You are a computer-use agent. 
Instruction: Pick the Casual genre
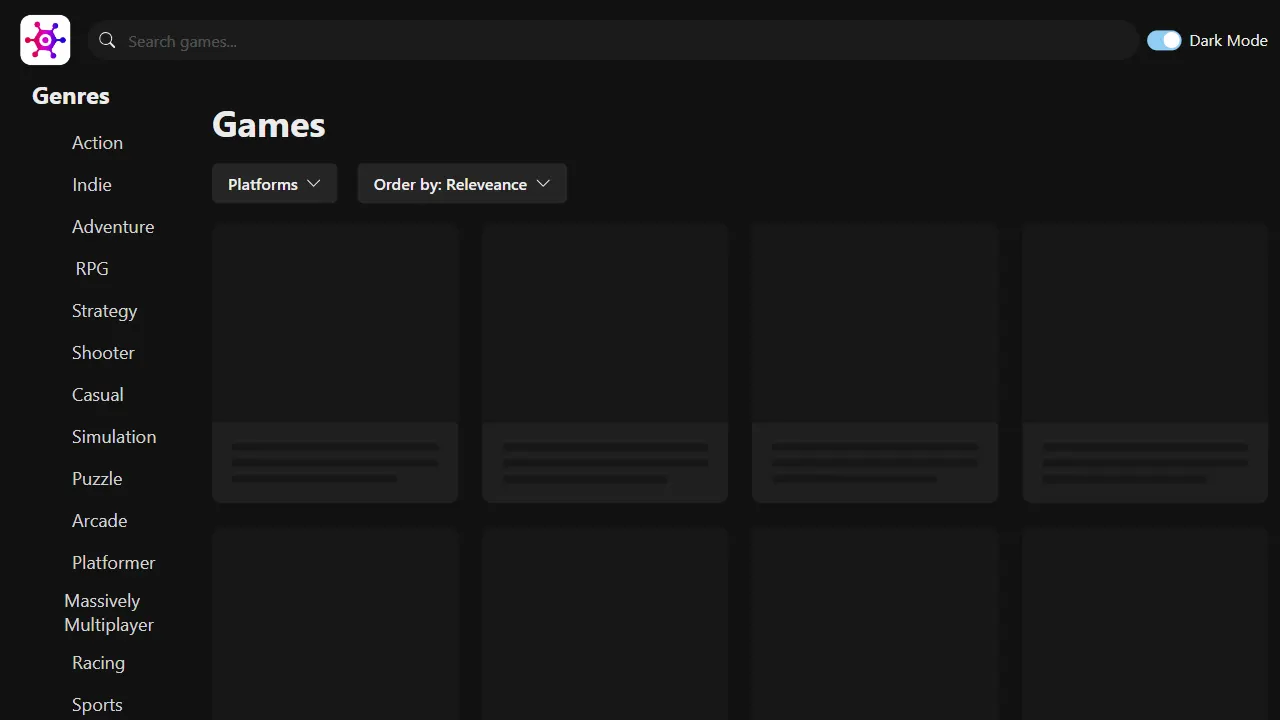click(98, 395)
